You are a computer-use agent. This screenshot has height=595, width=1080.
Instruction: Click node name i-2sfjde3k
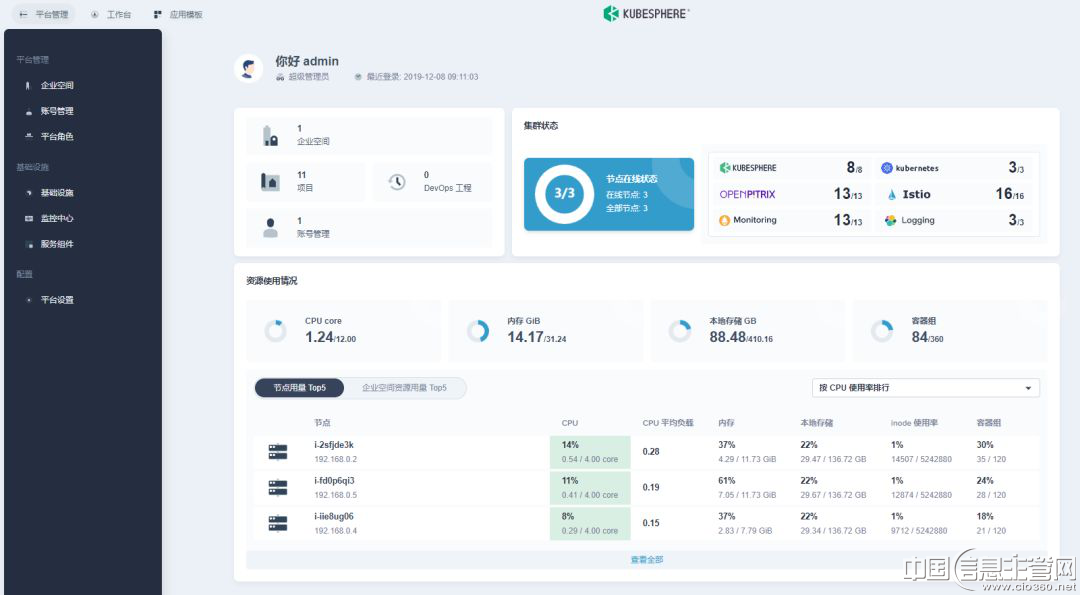coord(334,445)
